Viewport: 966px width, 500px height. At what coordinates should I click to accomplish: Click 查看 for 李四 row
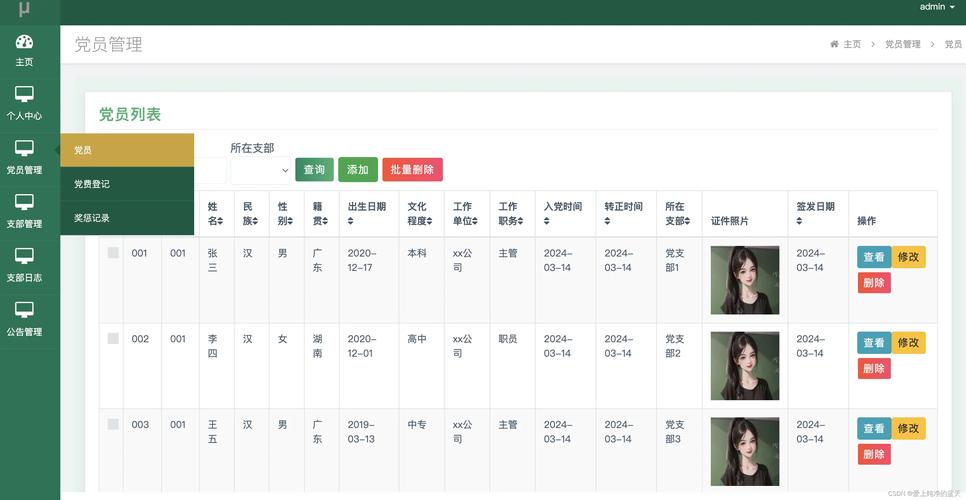coord(874,342)
